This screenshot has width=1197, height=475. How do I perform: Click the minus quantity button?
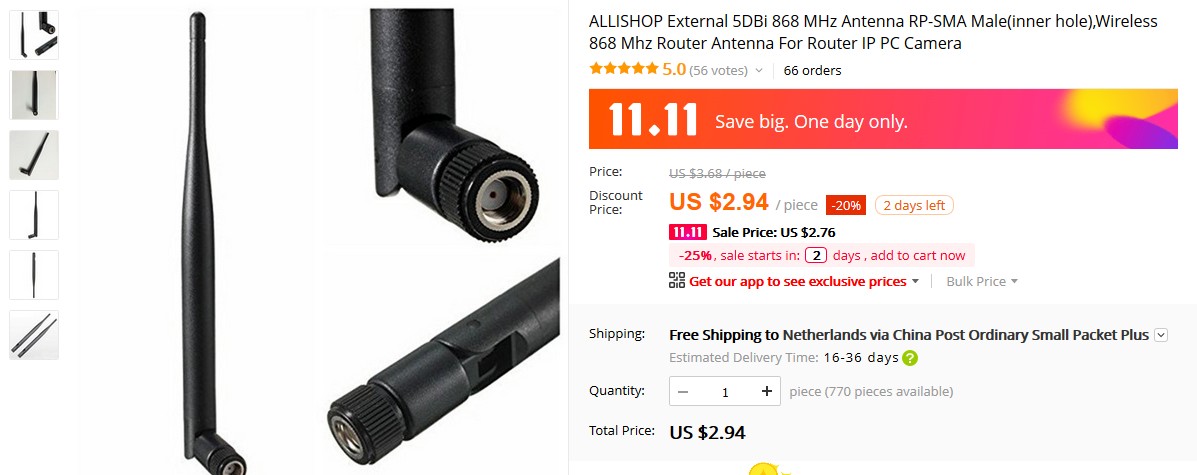(683, 391)
